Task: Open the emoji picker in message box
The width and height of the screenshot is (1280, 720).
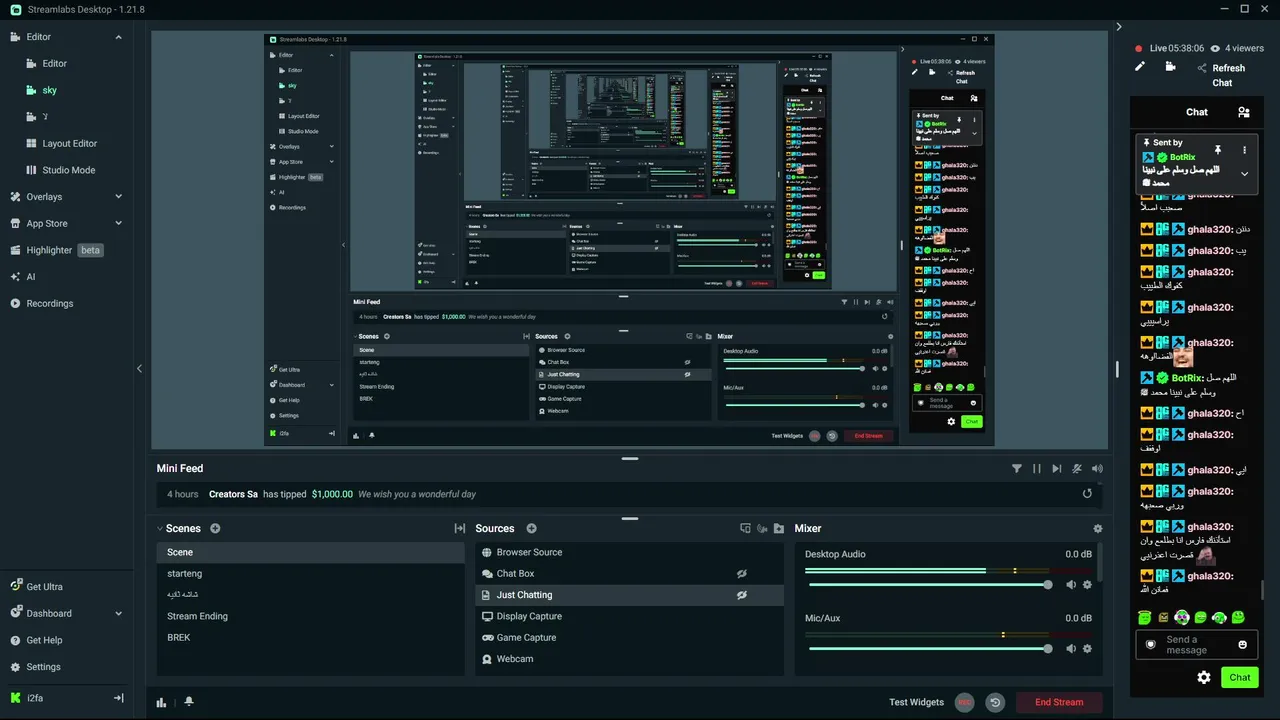Action: click(x=1243, y=645)
